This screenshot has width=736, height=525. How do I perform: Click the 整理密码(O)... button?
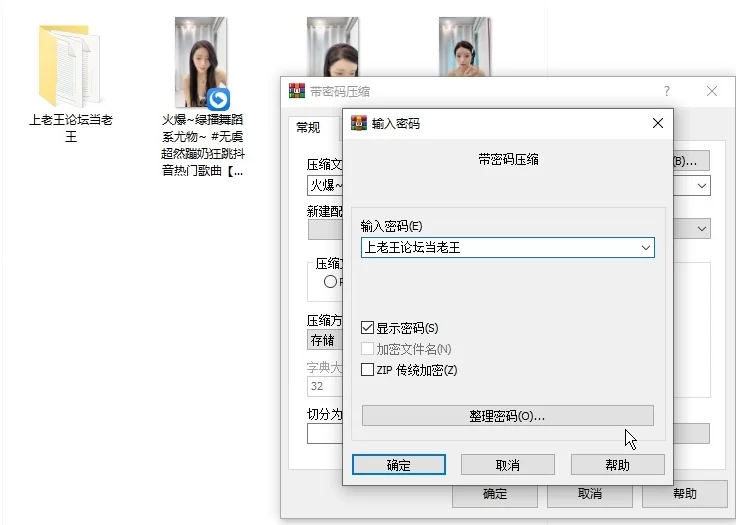[x=507, y=416]
